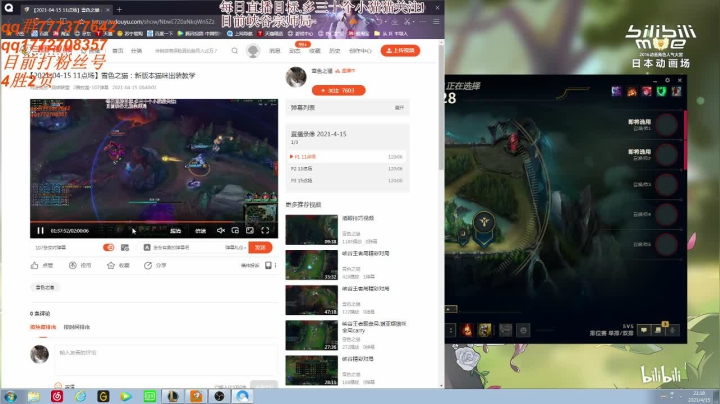720x404 pixels.
Task: Open the first recommended video thumbnail 09:38
Action: click(311, 230)
